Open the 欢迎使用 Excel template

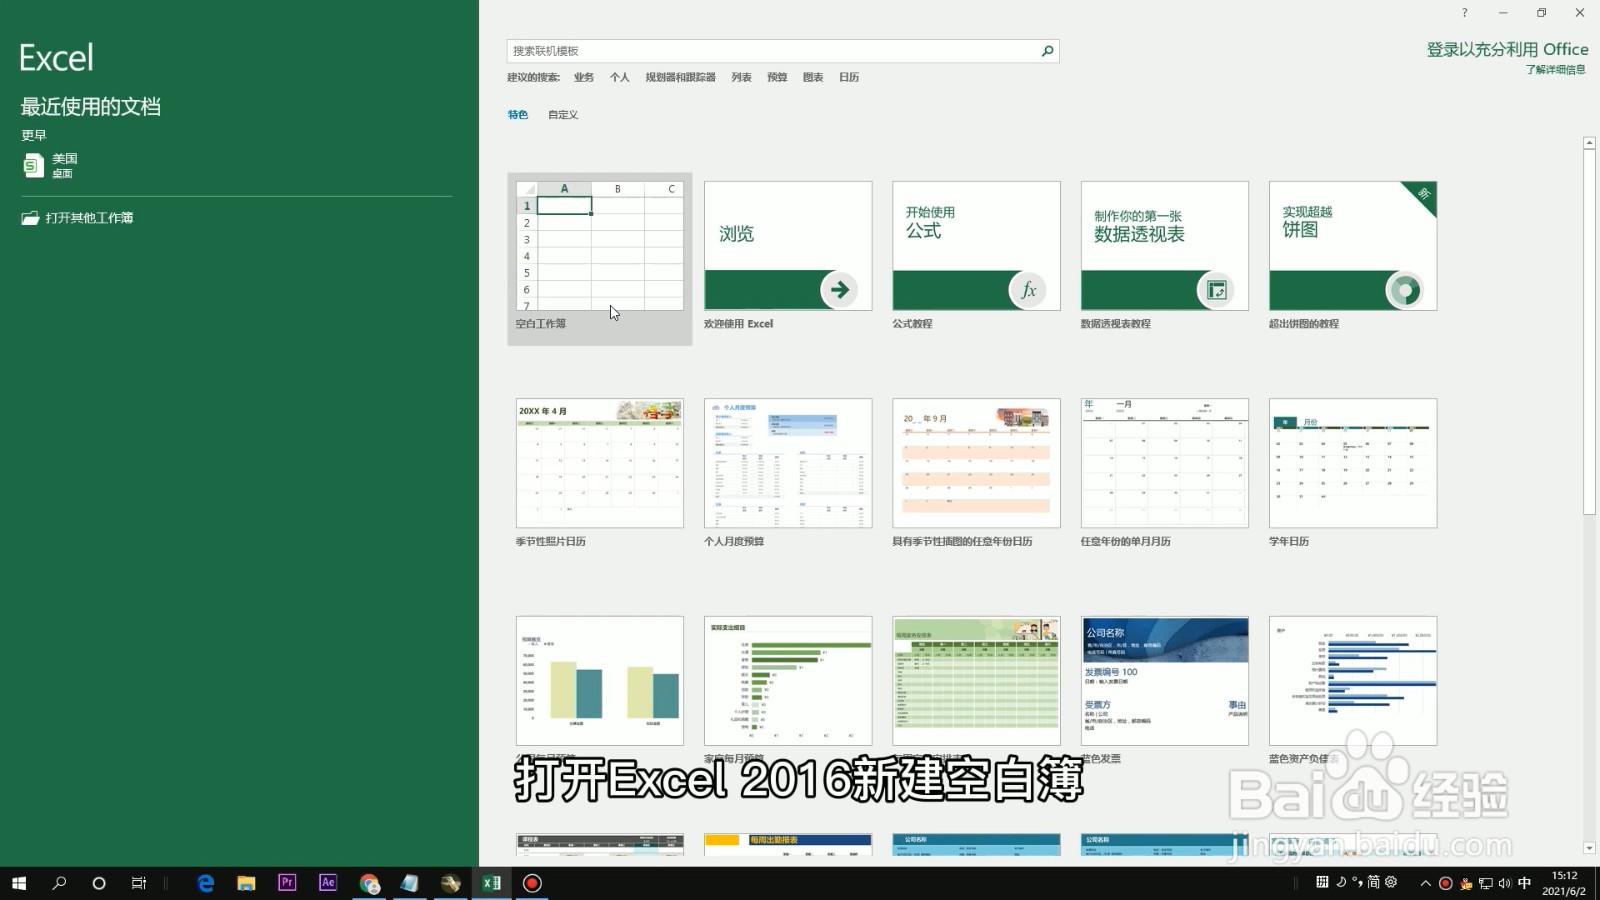[788, 255]
